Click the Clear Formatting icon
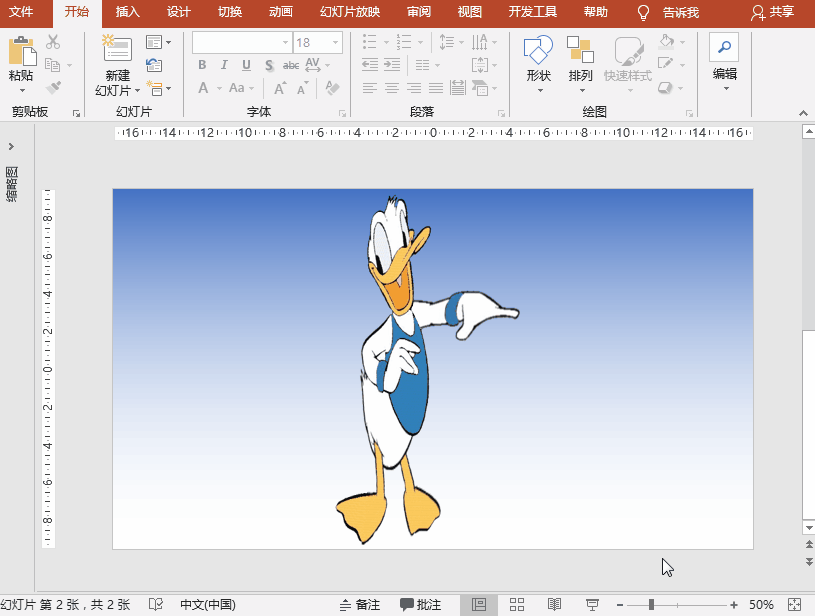 point(332,88)
